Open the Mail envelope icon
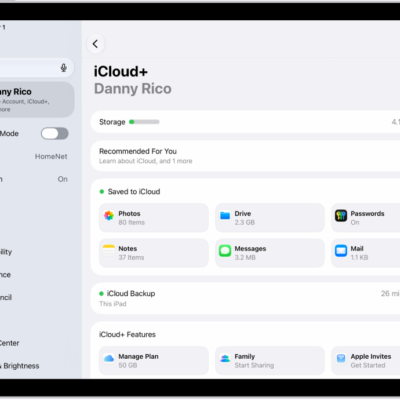 pyautogui.click(x=341, y=251)
